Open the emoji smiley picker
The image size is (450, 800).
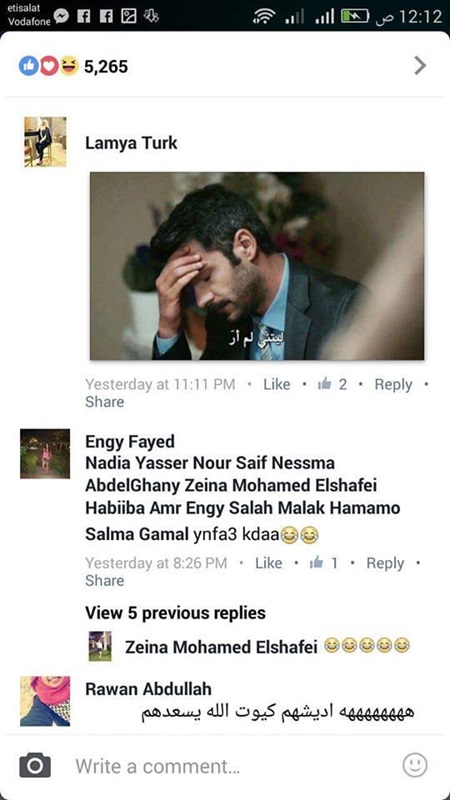point(414,765)
